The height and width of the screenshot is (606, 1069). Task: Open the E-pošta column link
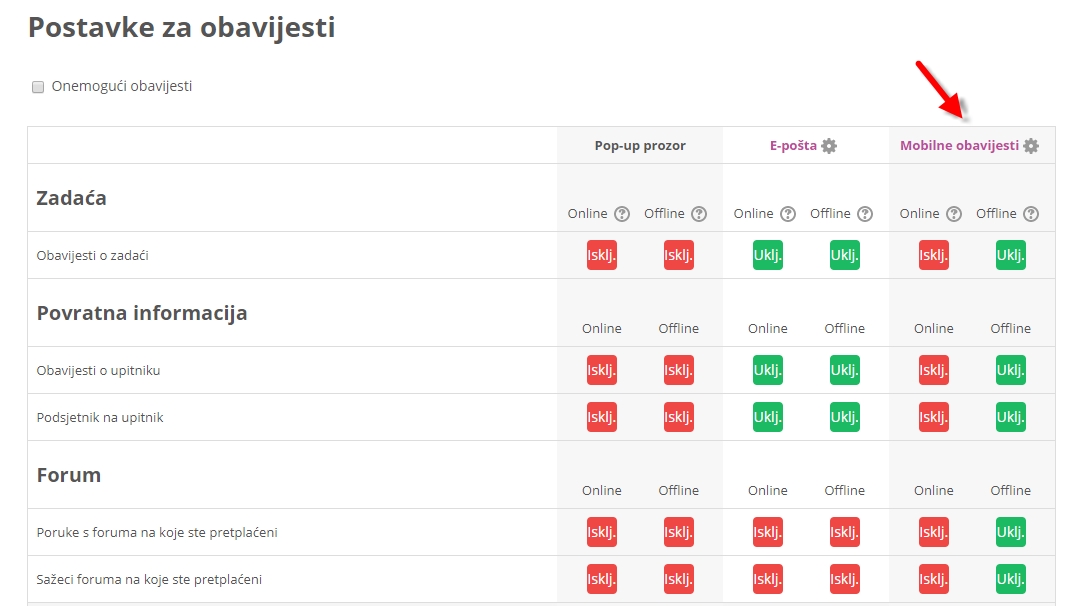(x=793, y=146)
